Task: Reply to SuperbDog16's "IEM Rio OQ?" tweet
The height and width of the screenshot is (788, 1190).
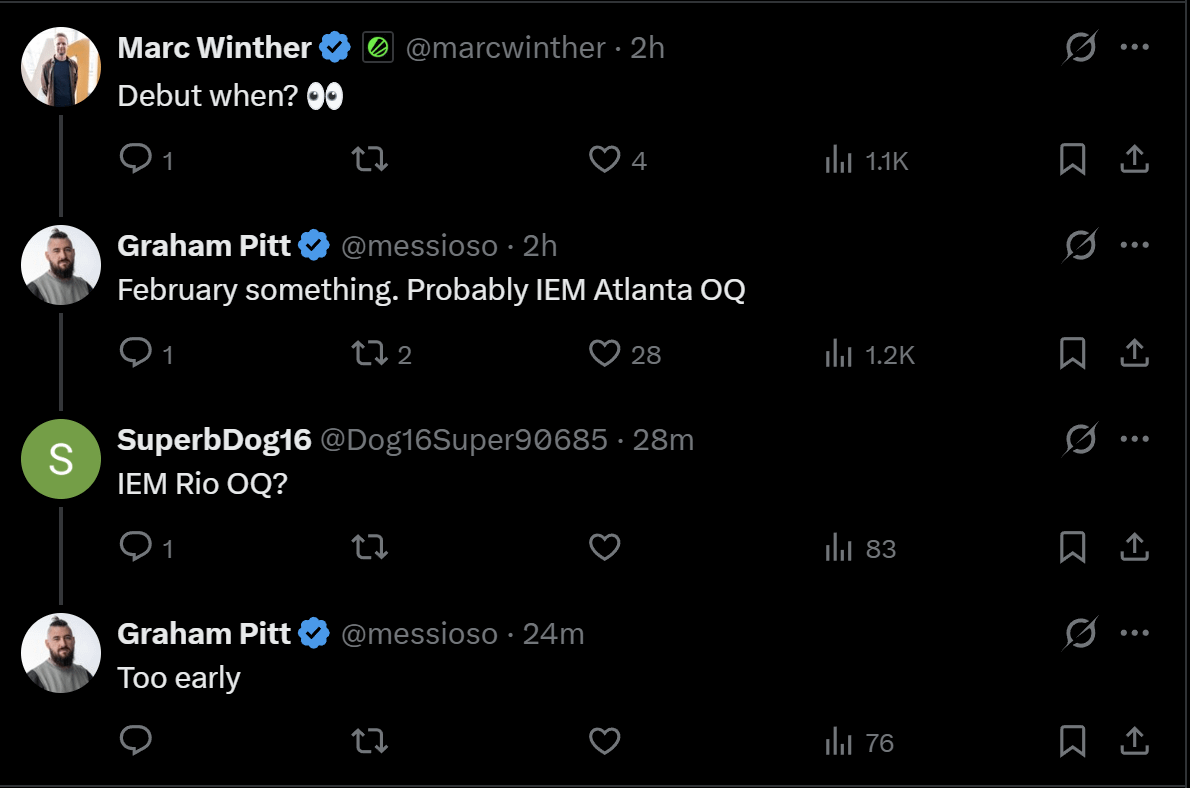Action: click(135, 548)
